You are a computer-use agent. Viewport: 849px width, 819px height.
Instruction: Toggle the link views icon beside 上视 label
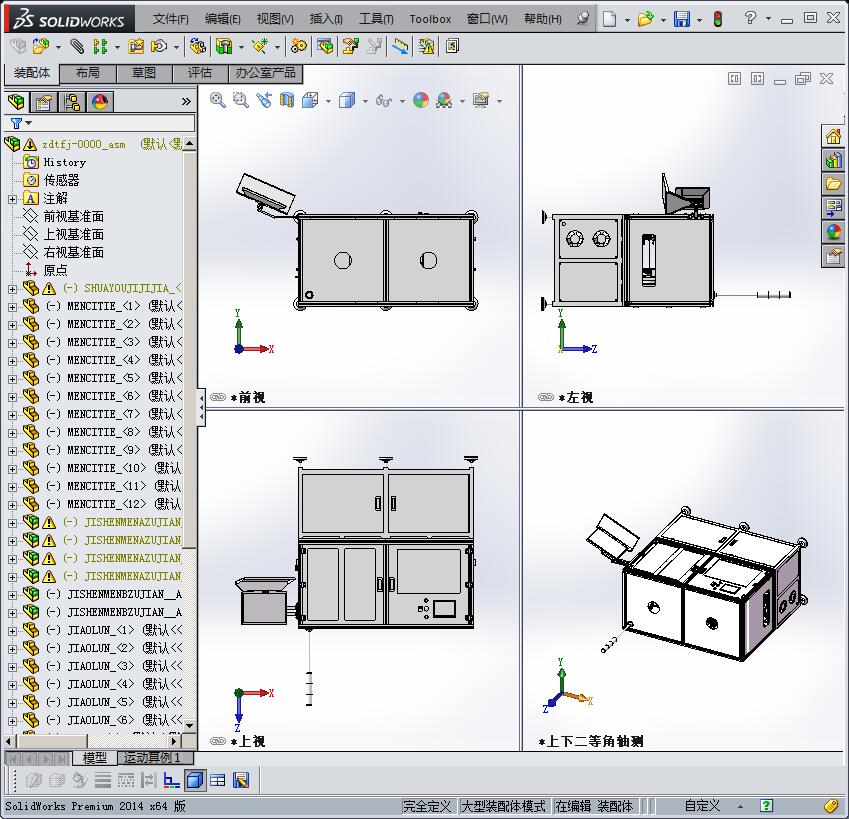click(x=218, y=741)
